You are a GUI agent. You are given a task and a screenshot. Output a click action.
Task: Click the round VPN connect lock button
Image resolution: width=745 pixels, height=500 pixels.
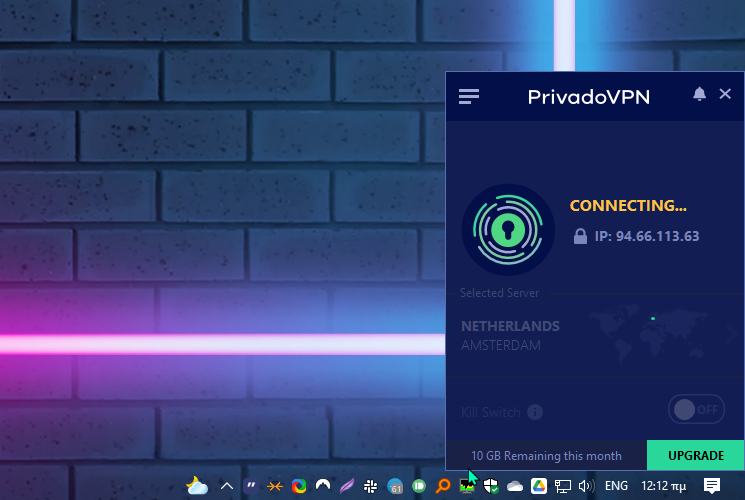pos(508,230)
